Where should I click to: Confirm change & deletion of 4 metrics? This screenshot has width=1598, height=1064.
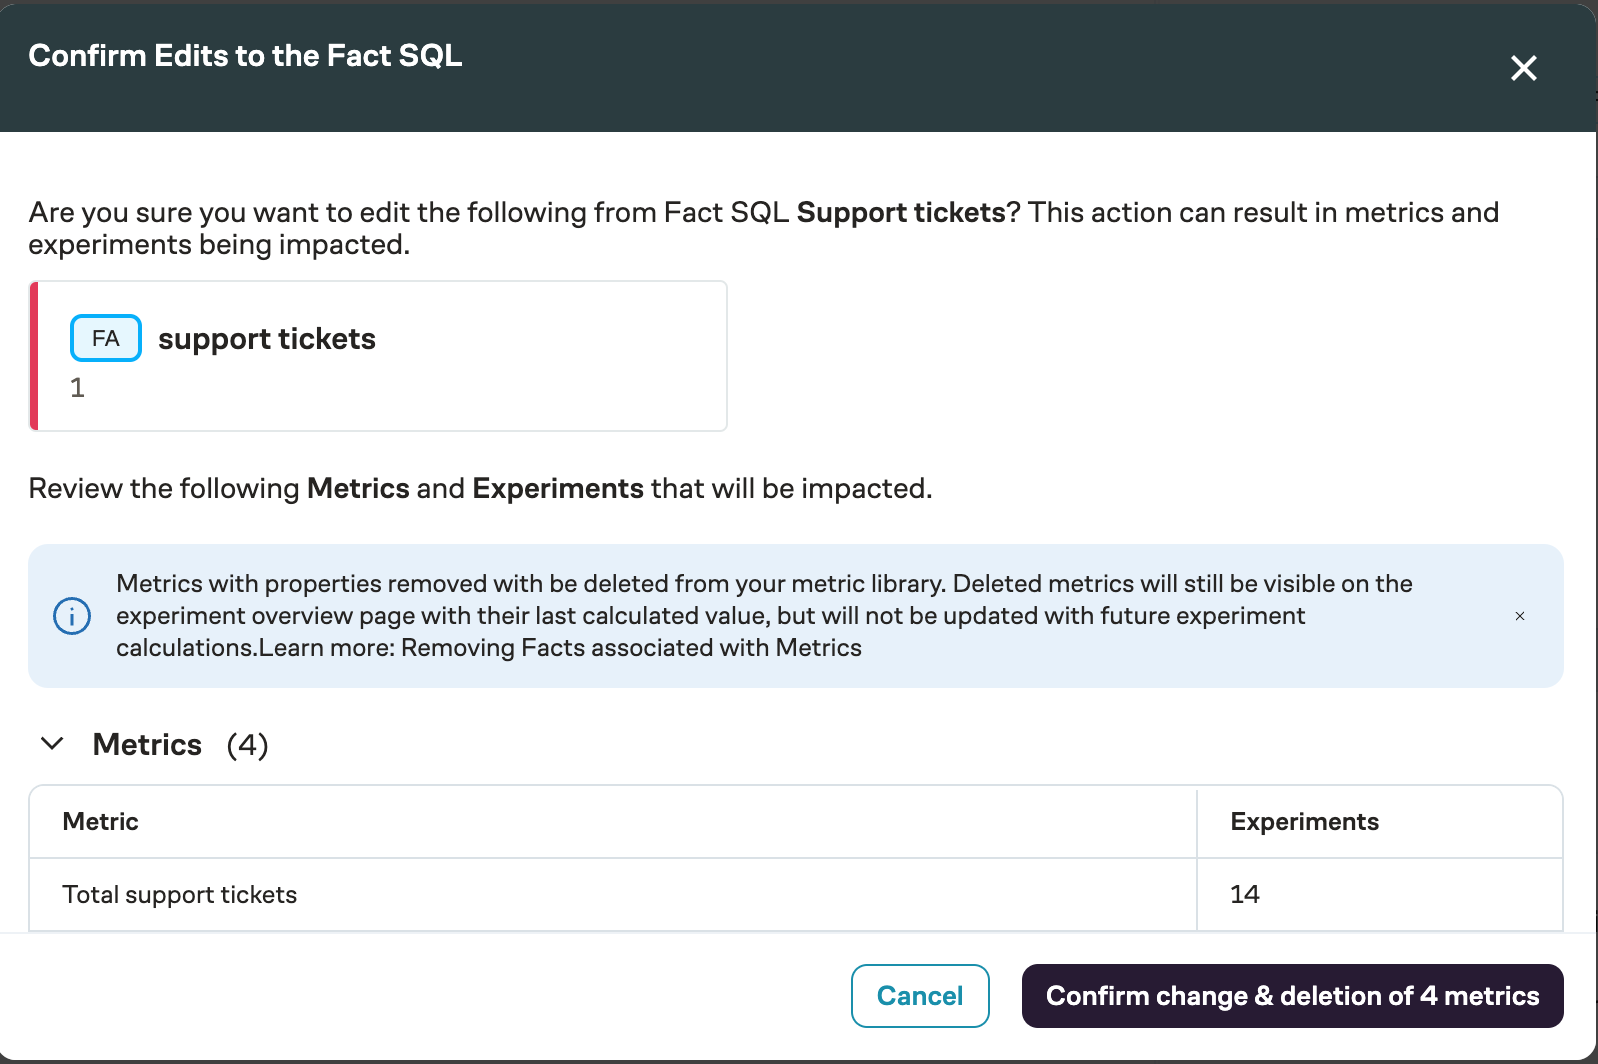coord(1292,996)
